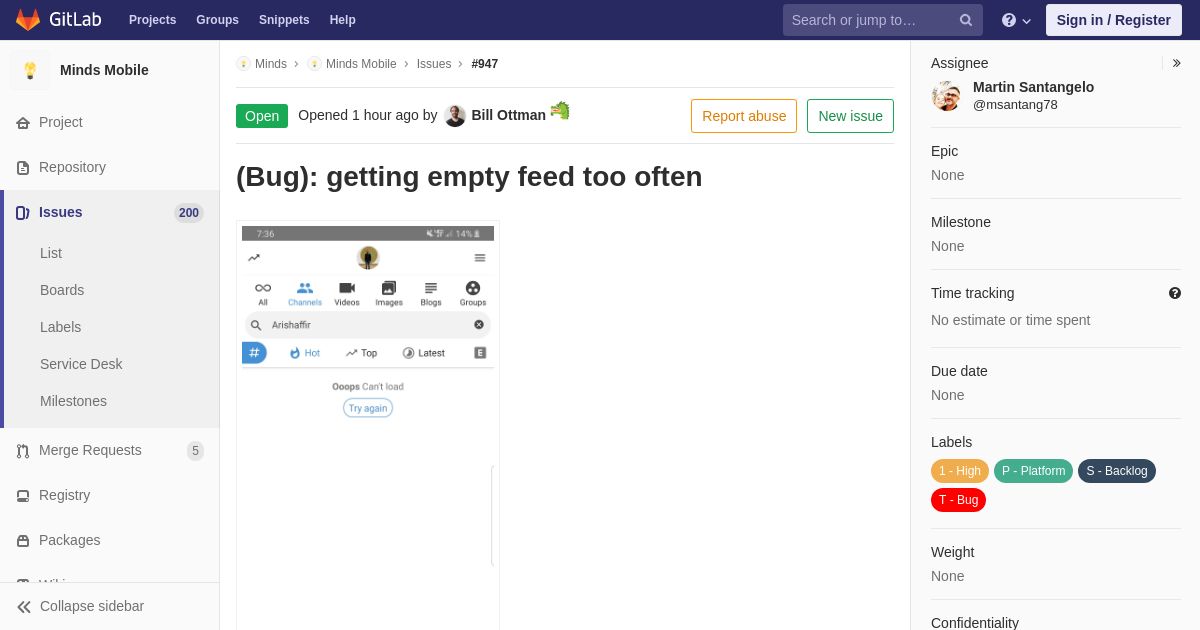Click the Time tracking help icon
The height and width of the screenshot is (630, 1200).
[1175, 293]
